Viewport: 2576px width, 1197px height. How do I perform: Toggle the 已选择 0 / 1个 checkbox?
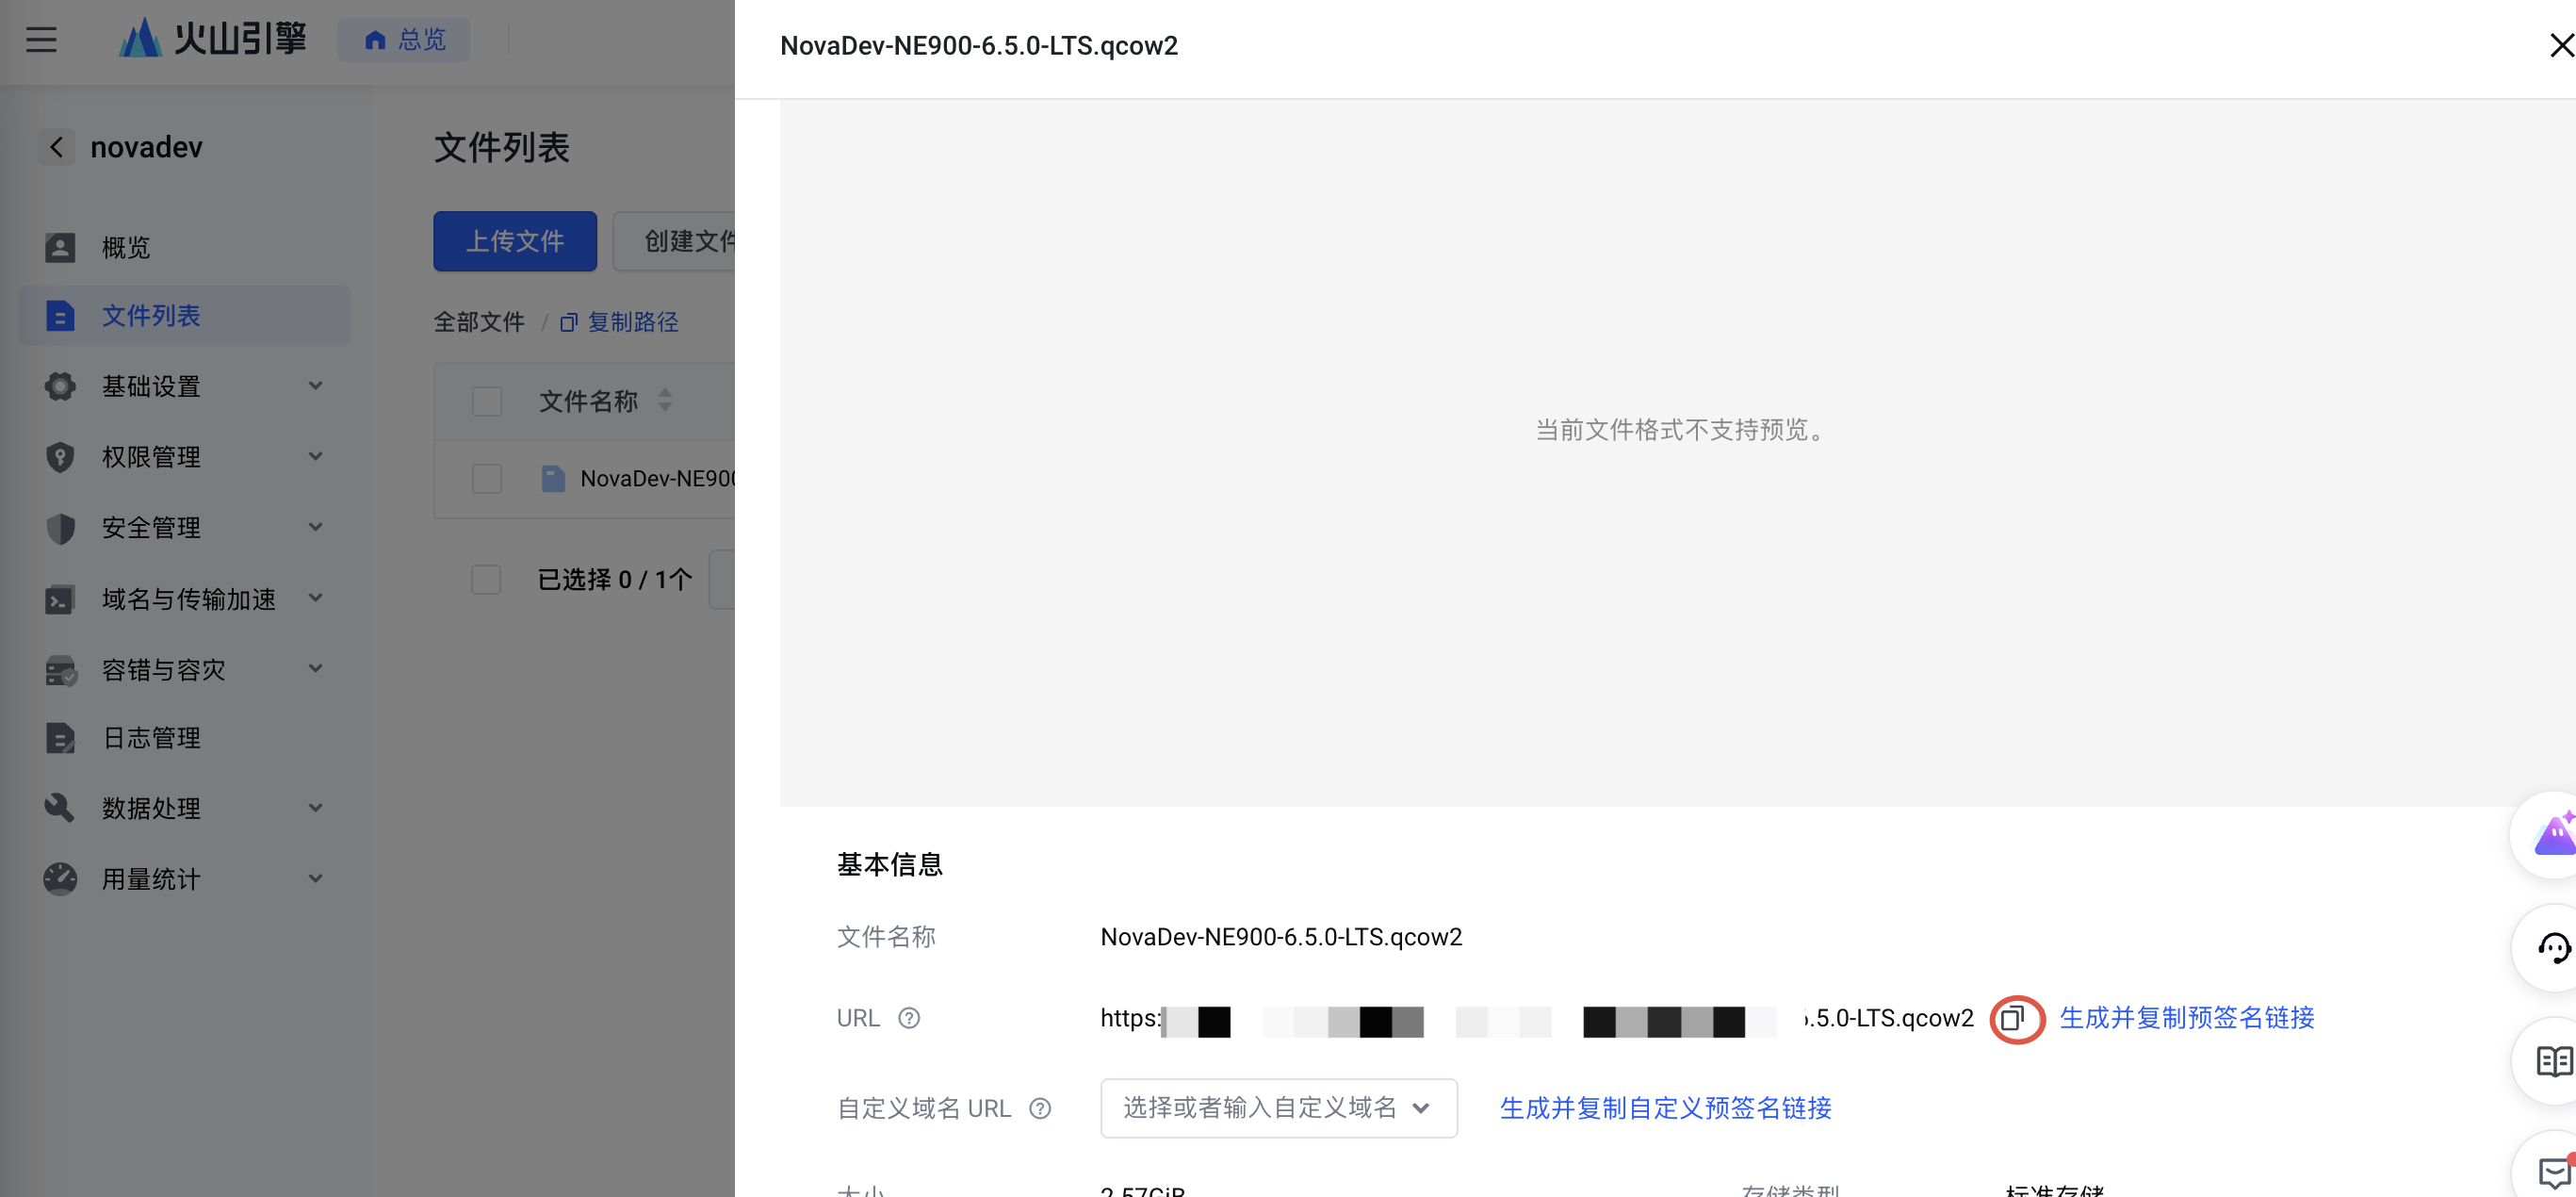coord(487,579)
